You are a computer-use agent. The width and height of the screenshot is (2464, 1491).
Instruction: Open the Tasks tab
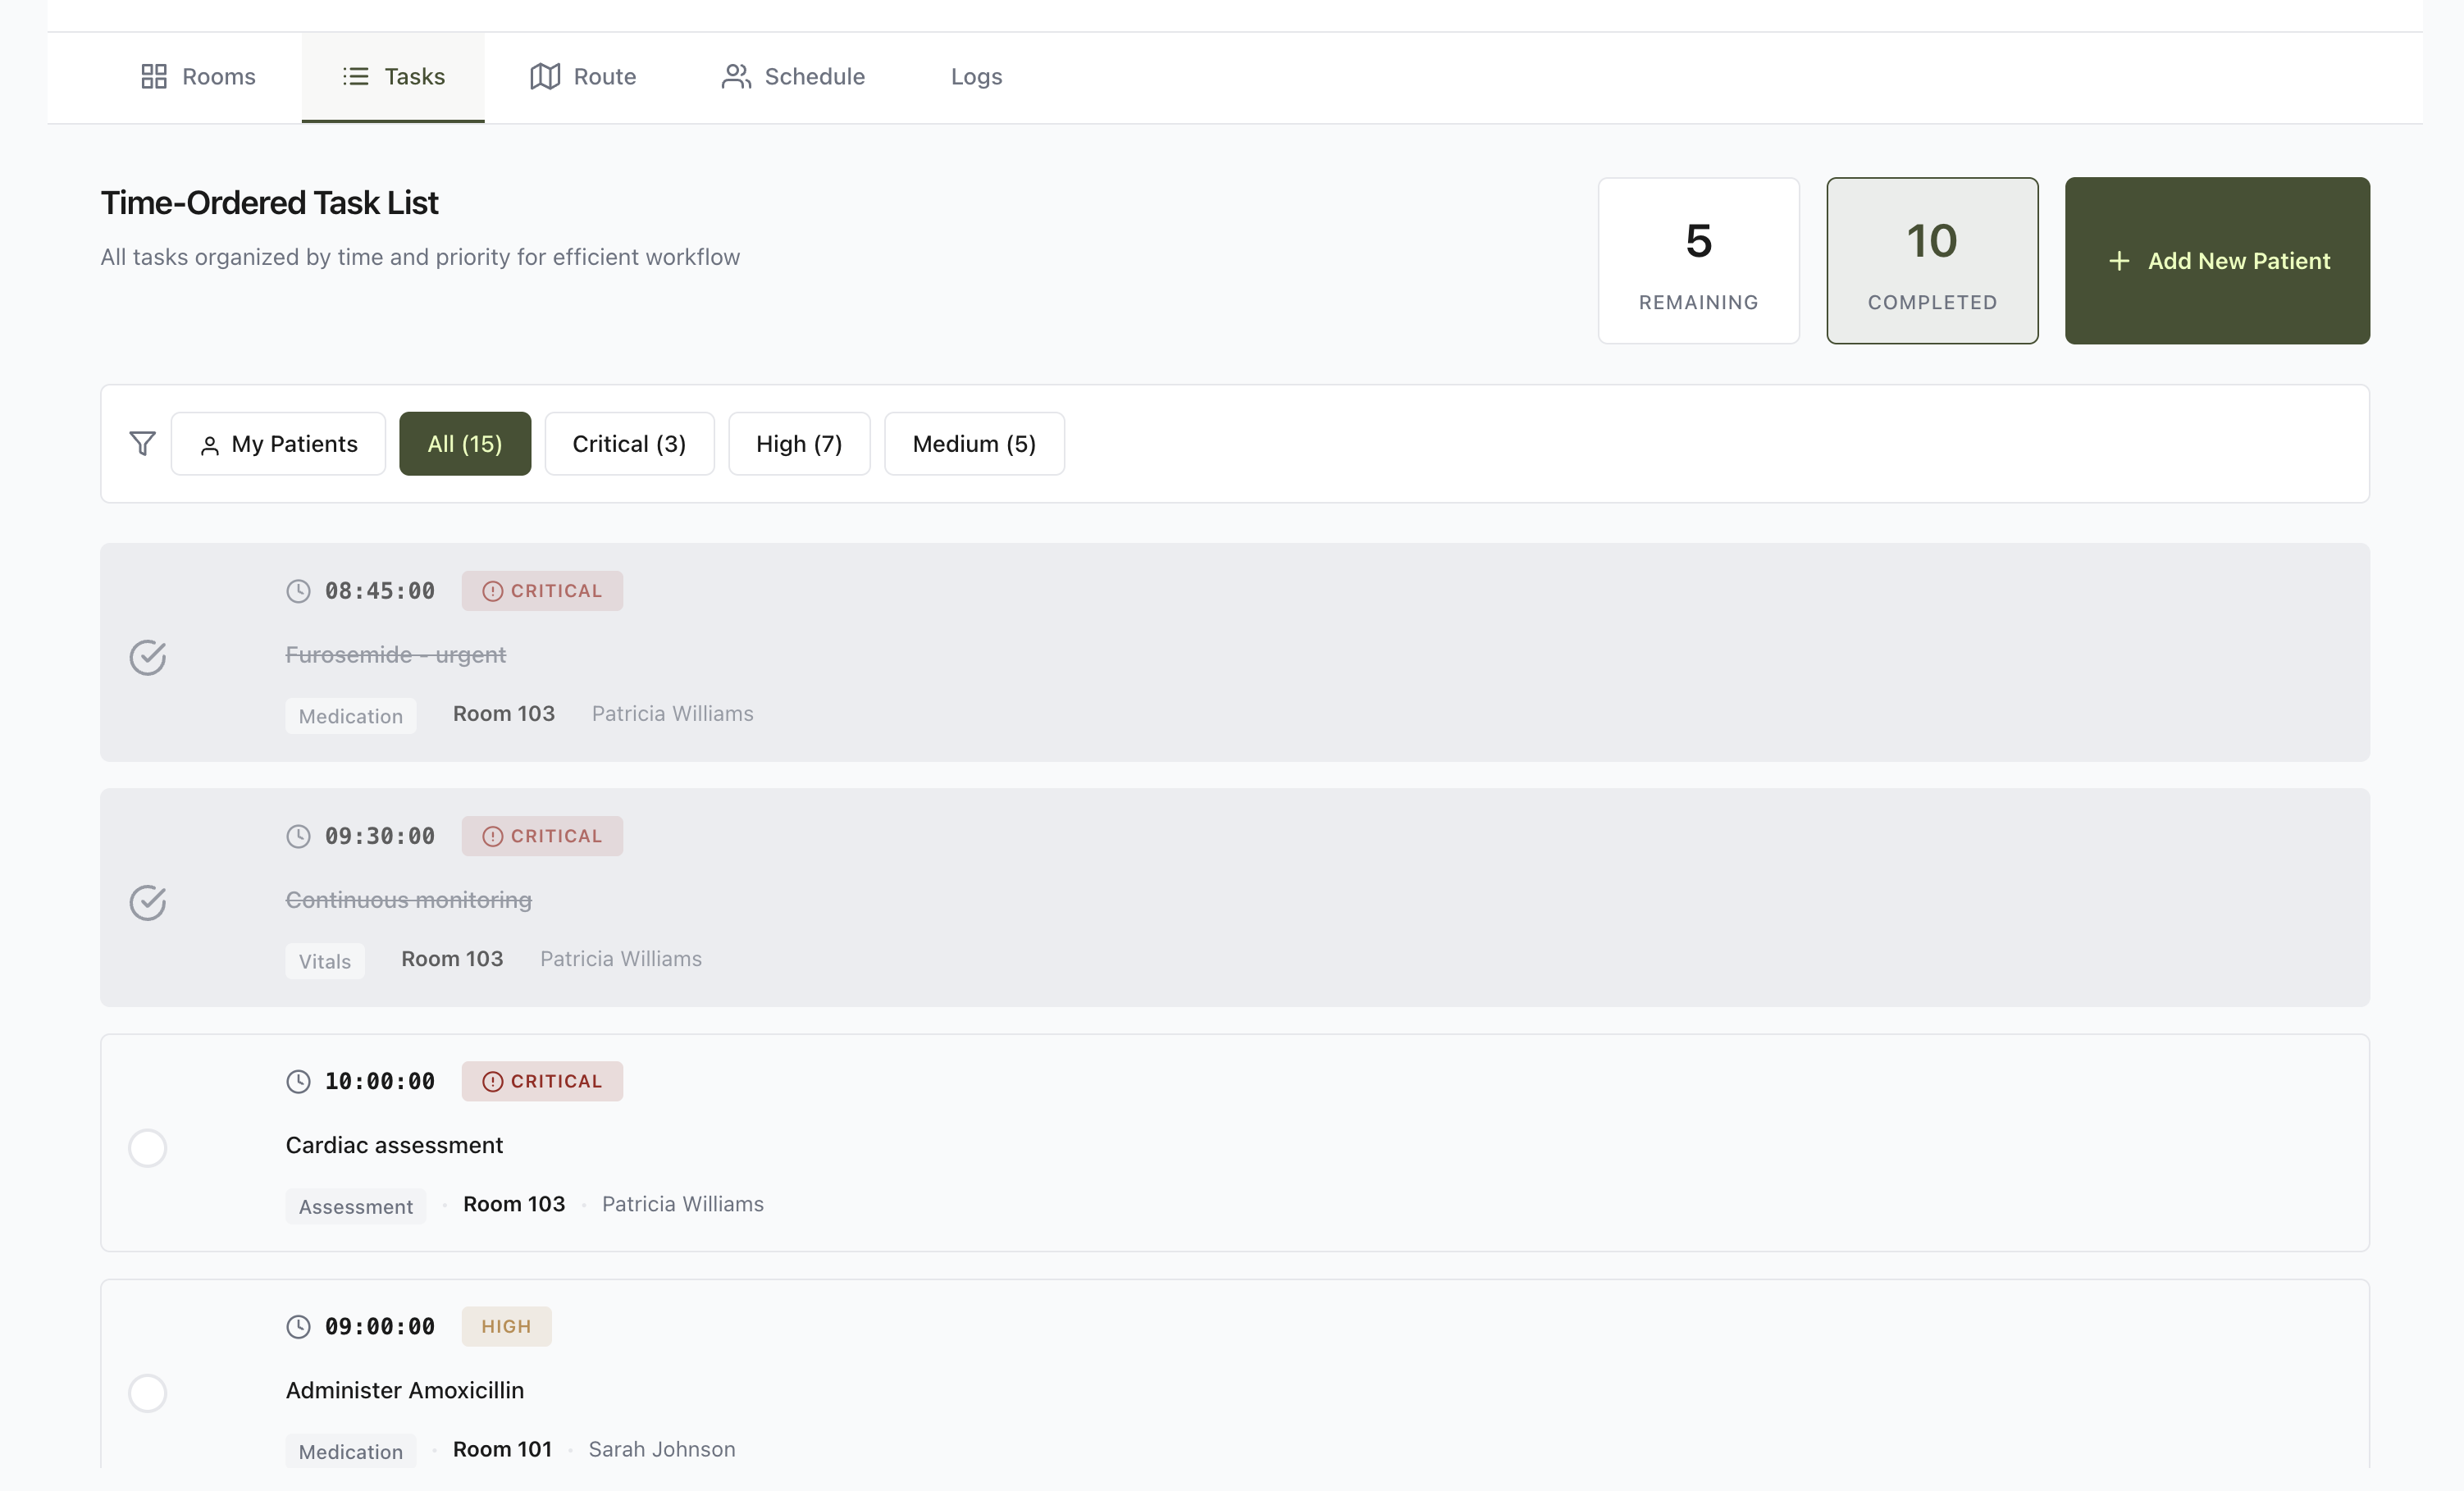393,77
